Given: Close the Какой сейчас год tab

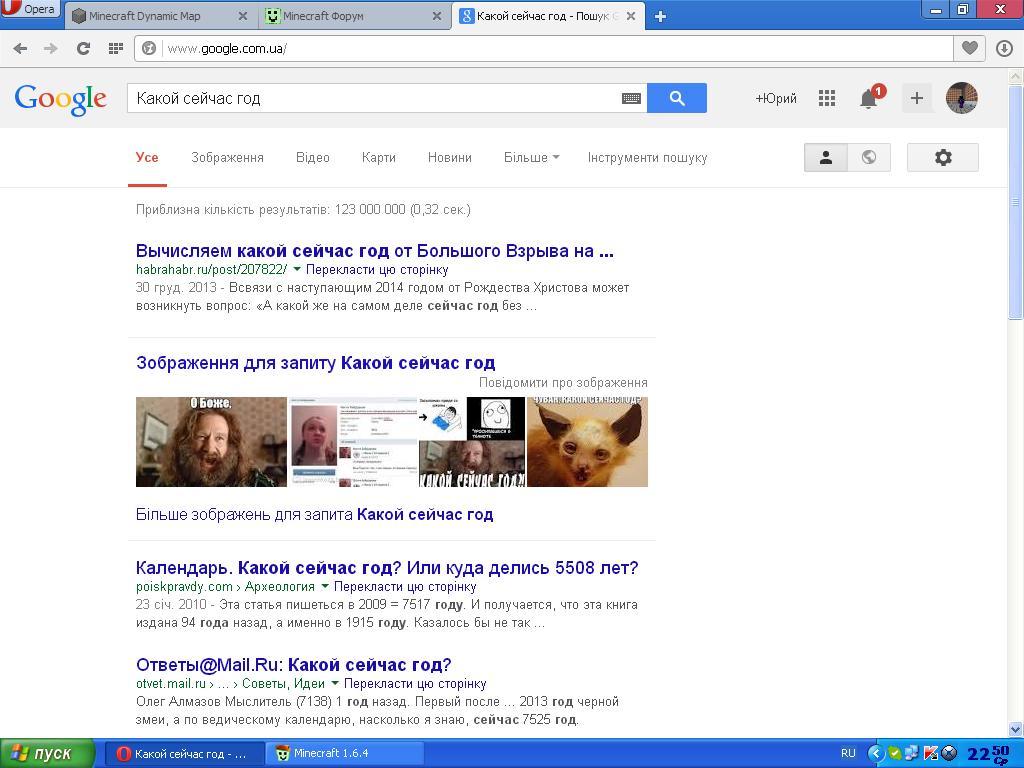Looking at the screenshot, I should (x=631, y=16).
